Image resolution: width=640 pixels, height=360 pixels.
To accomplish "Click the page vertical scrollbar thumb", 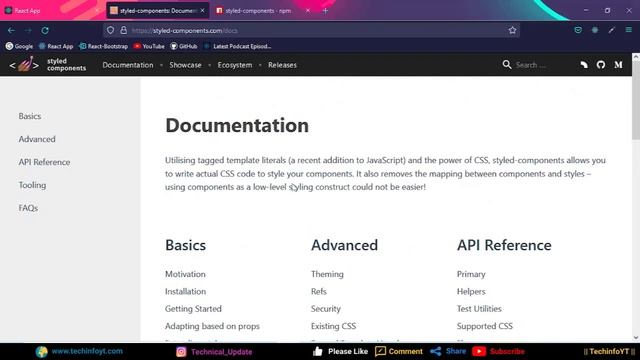I will coord(636,101).
